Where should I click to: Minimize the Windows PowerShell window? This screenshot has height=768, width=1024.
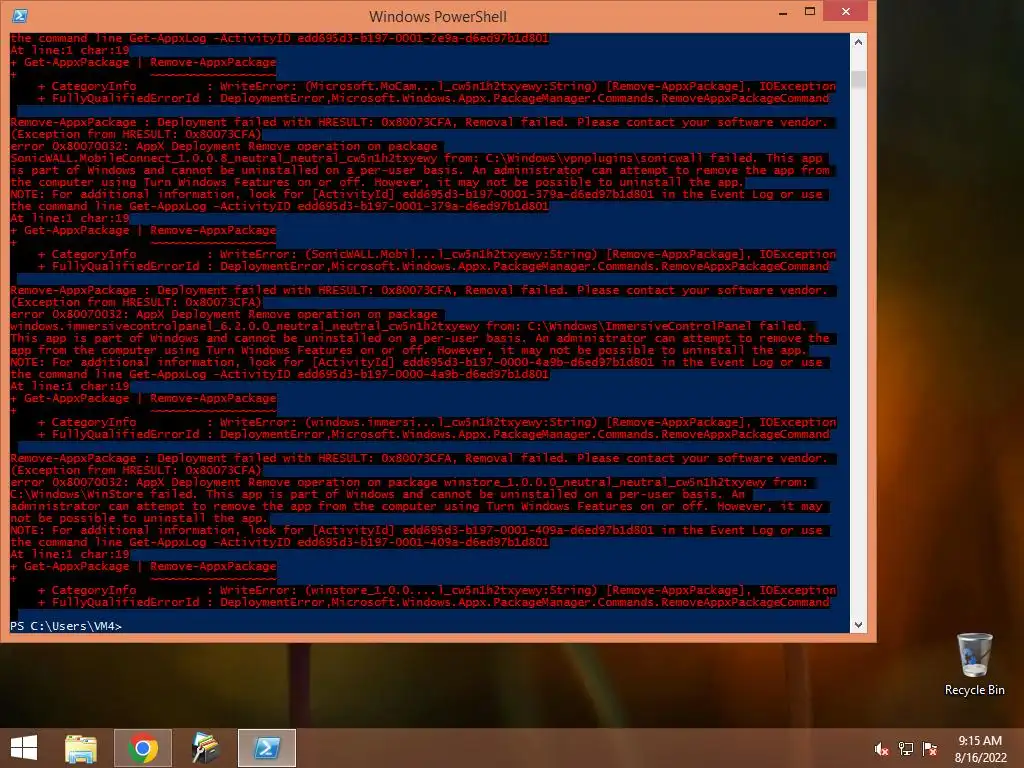click(x=783, y=12)
